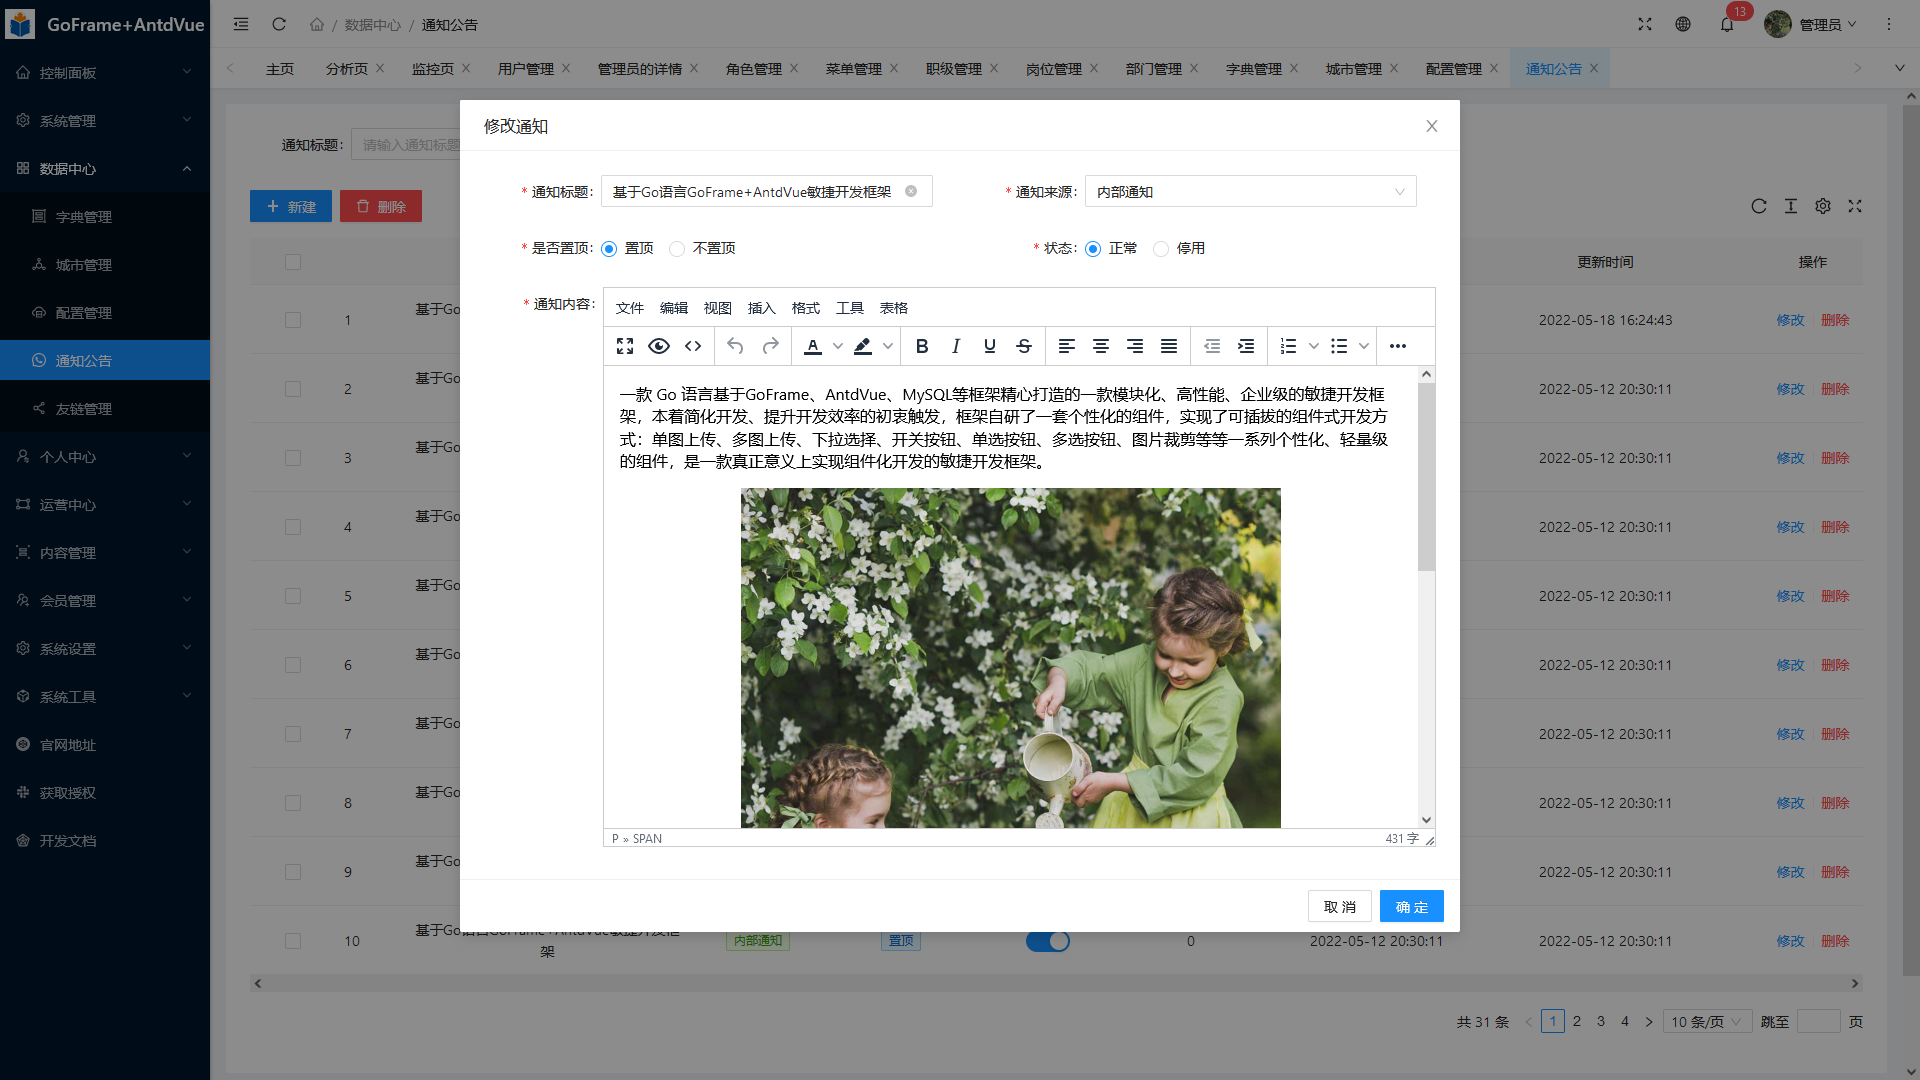Apply strikethrough formatting
The image size is (1920, 1080).
point(1024,346)
